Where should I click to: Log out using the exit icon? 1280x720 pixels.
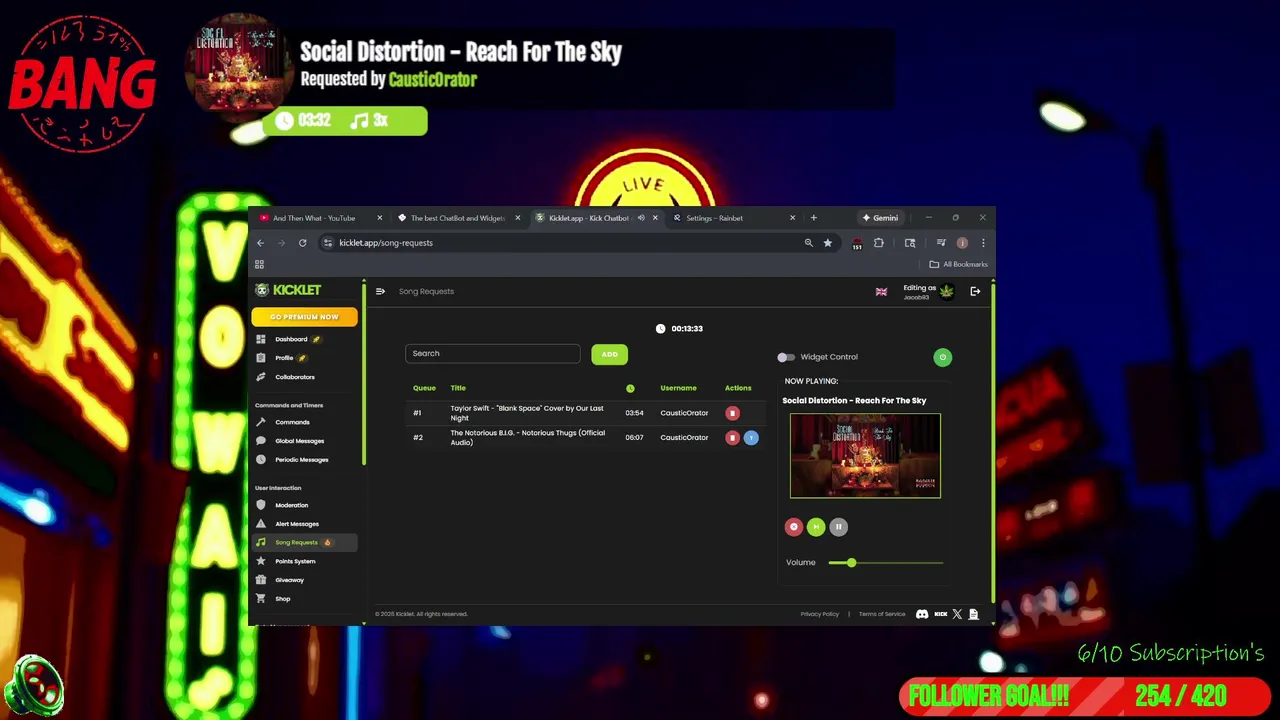point(975,291)
